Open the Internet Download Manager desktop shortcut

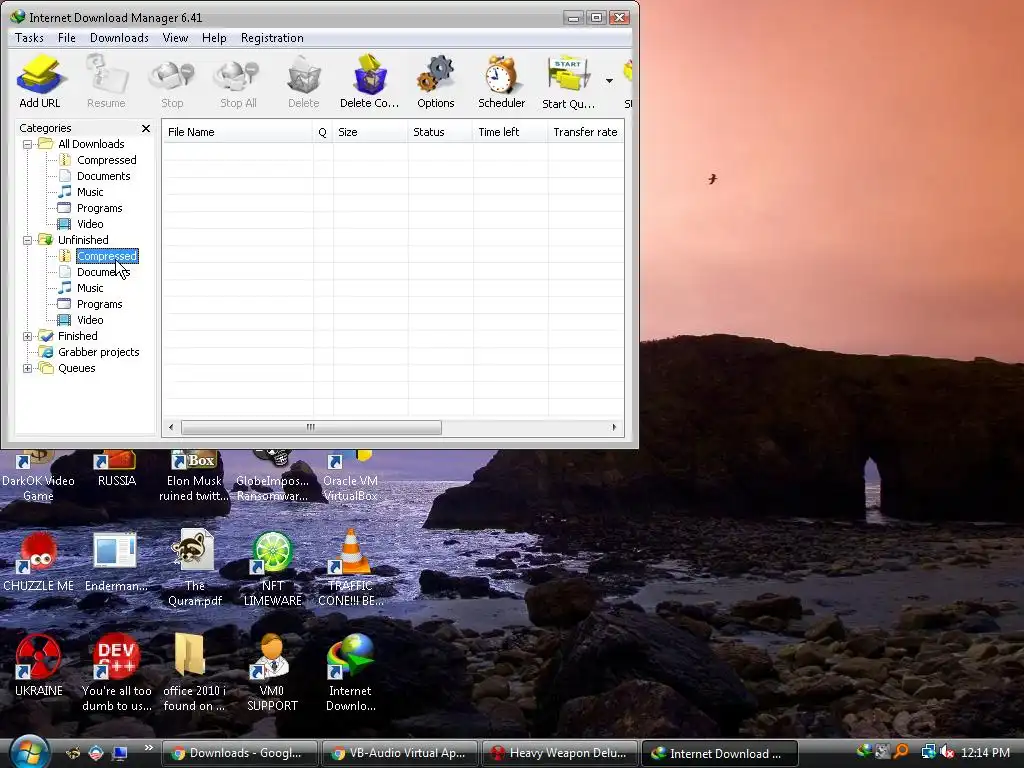point(351,673)
